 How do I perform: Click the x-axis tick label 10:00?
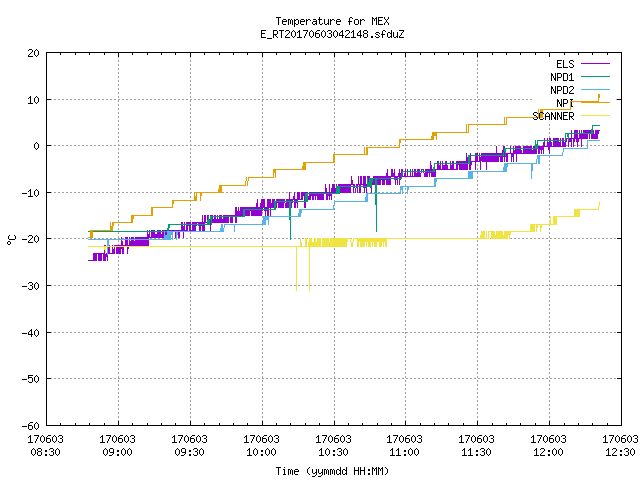[261, 452]
